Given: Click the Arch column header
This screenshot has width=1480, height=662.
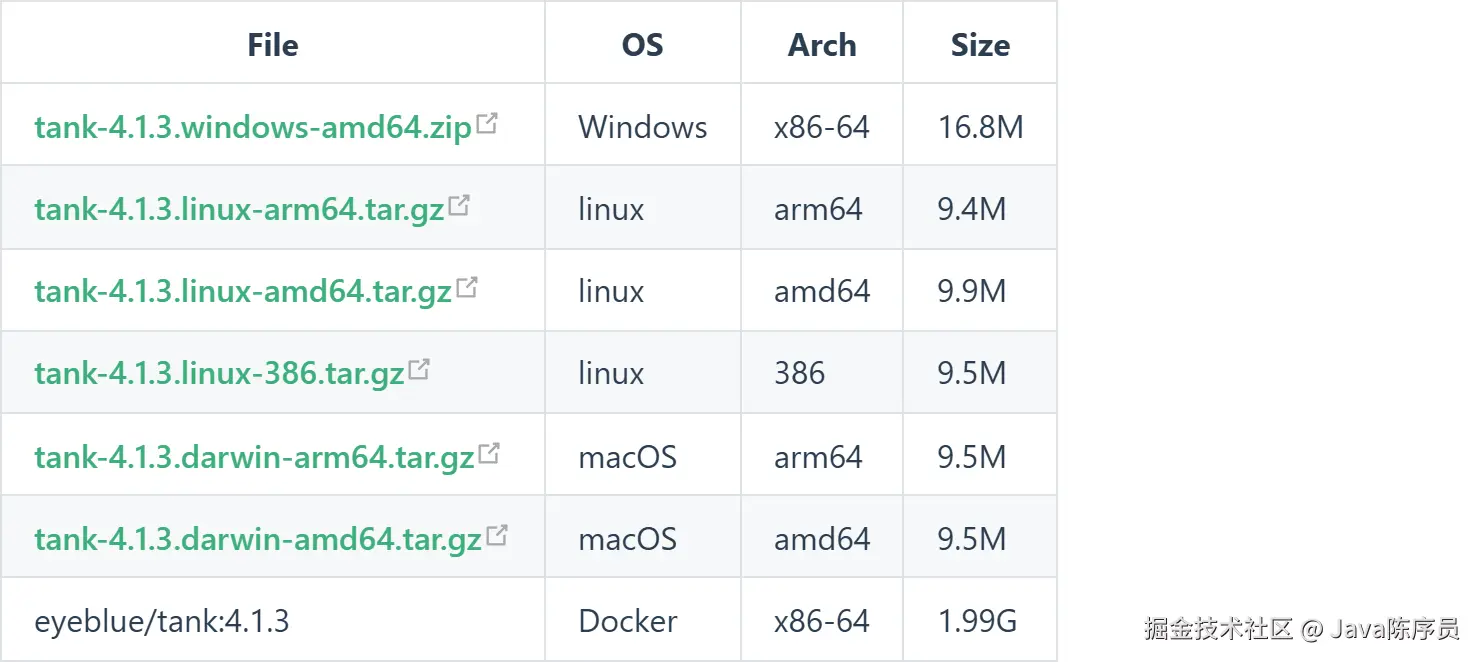Looking at the screenshot, I should pyautogui.click(x=822, y=45).
